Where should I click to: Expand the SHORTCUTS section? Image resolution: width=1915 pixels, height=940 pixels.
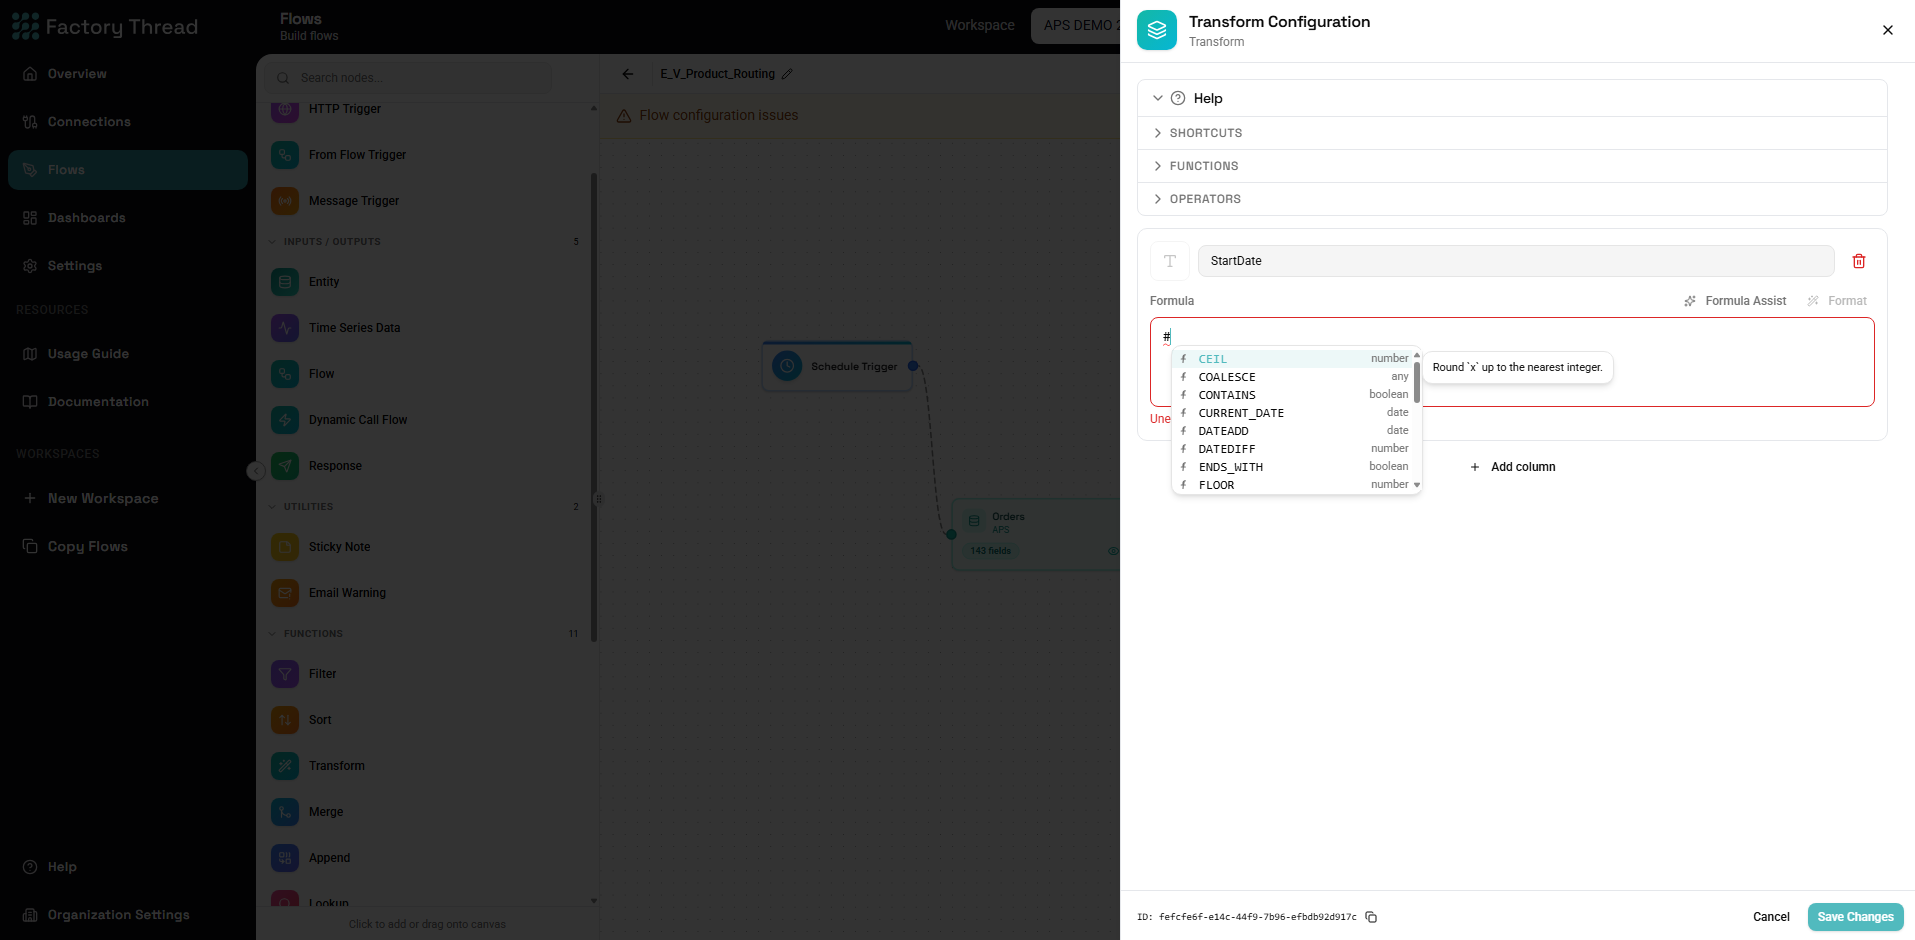tap(1512, 133)
